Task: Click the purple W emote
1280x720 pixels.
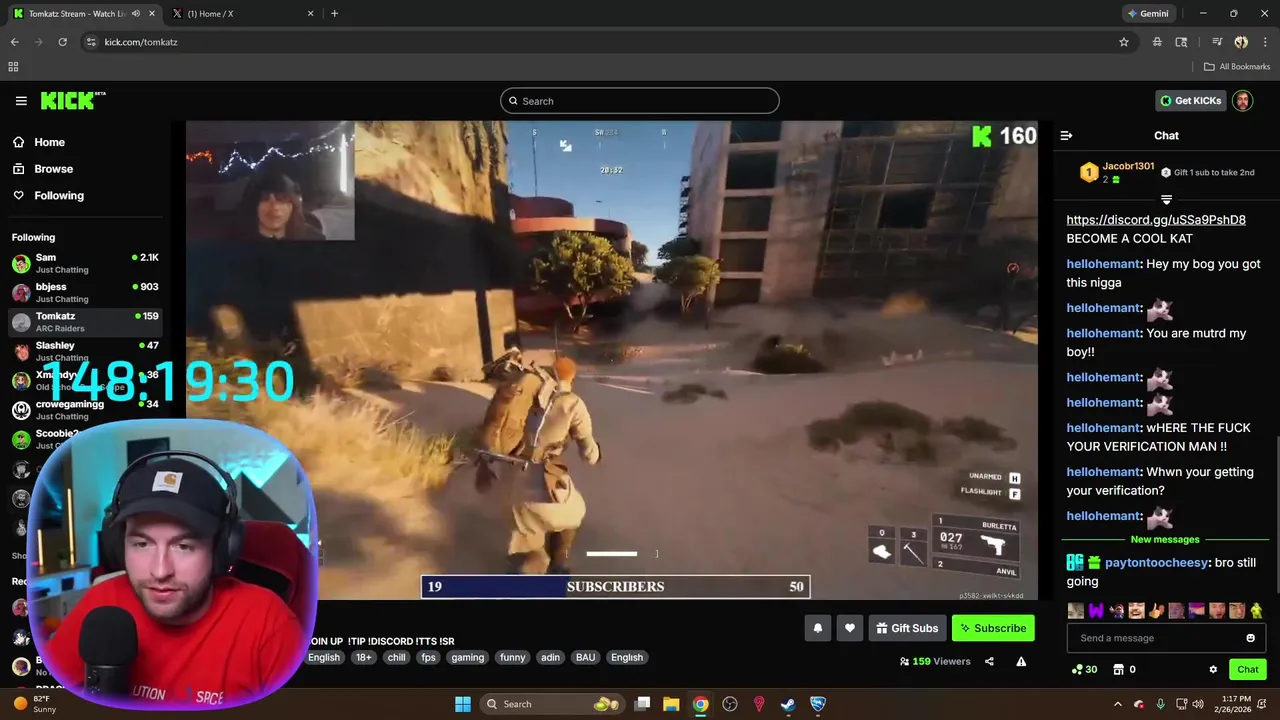Action: click(1096, 611)
